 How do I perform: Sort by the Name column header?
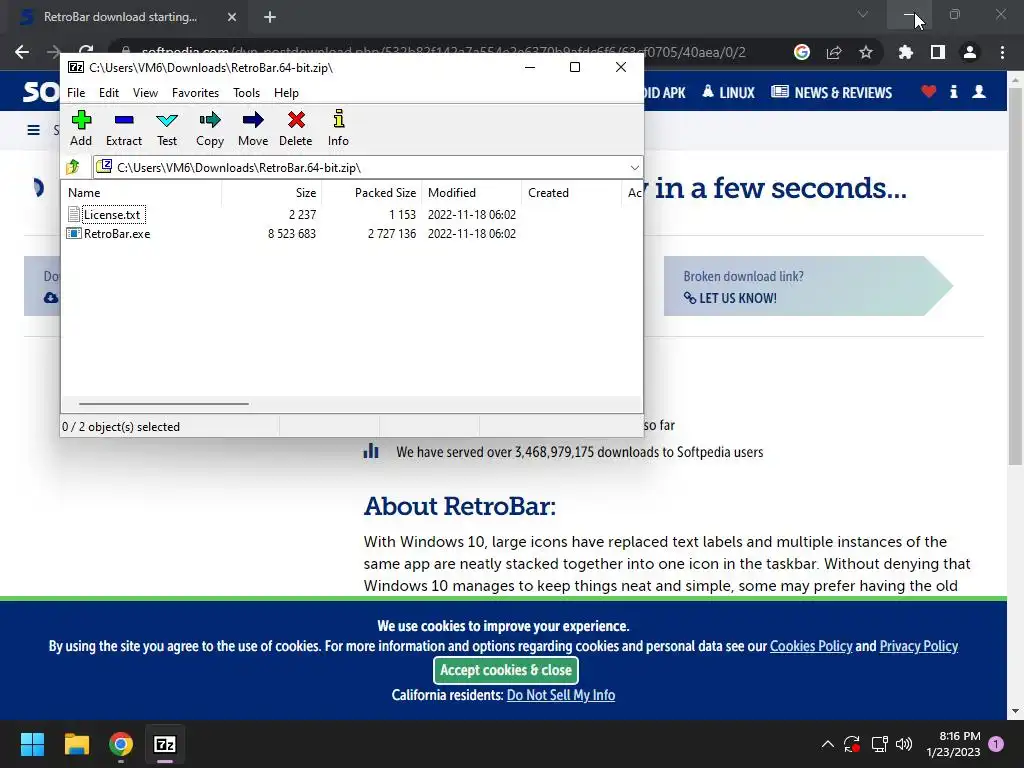click(141, 193)
